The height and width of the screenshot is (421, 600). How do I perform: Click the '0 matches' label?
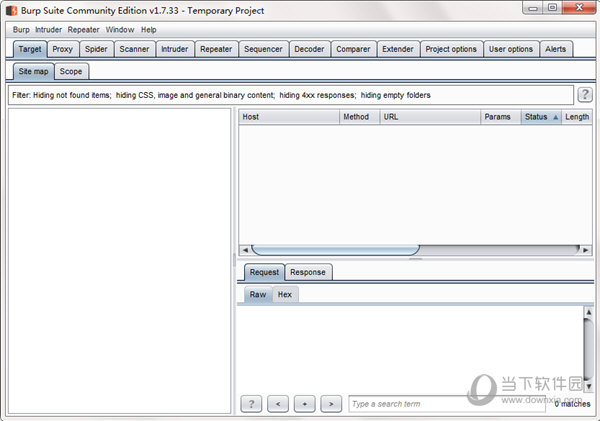click(572, 404)
